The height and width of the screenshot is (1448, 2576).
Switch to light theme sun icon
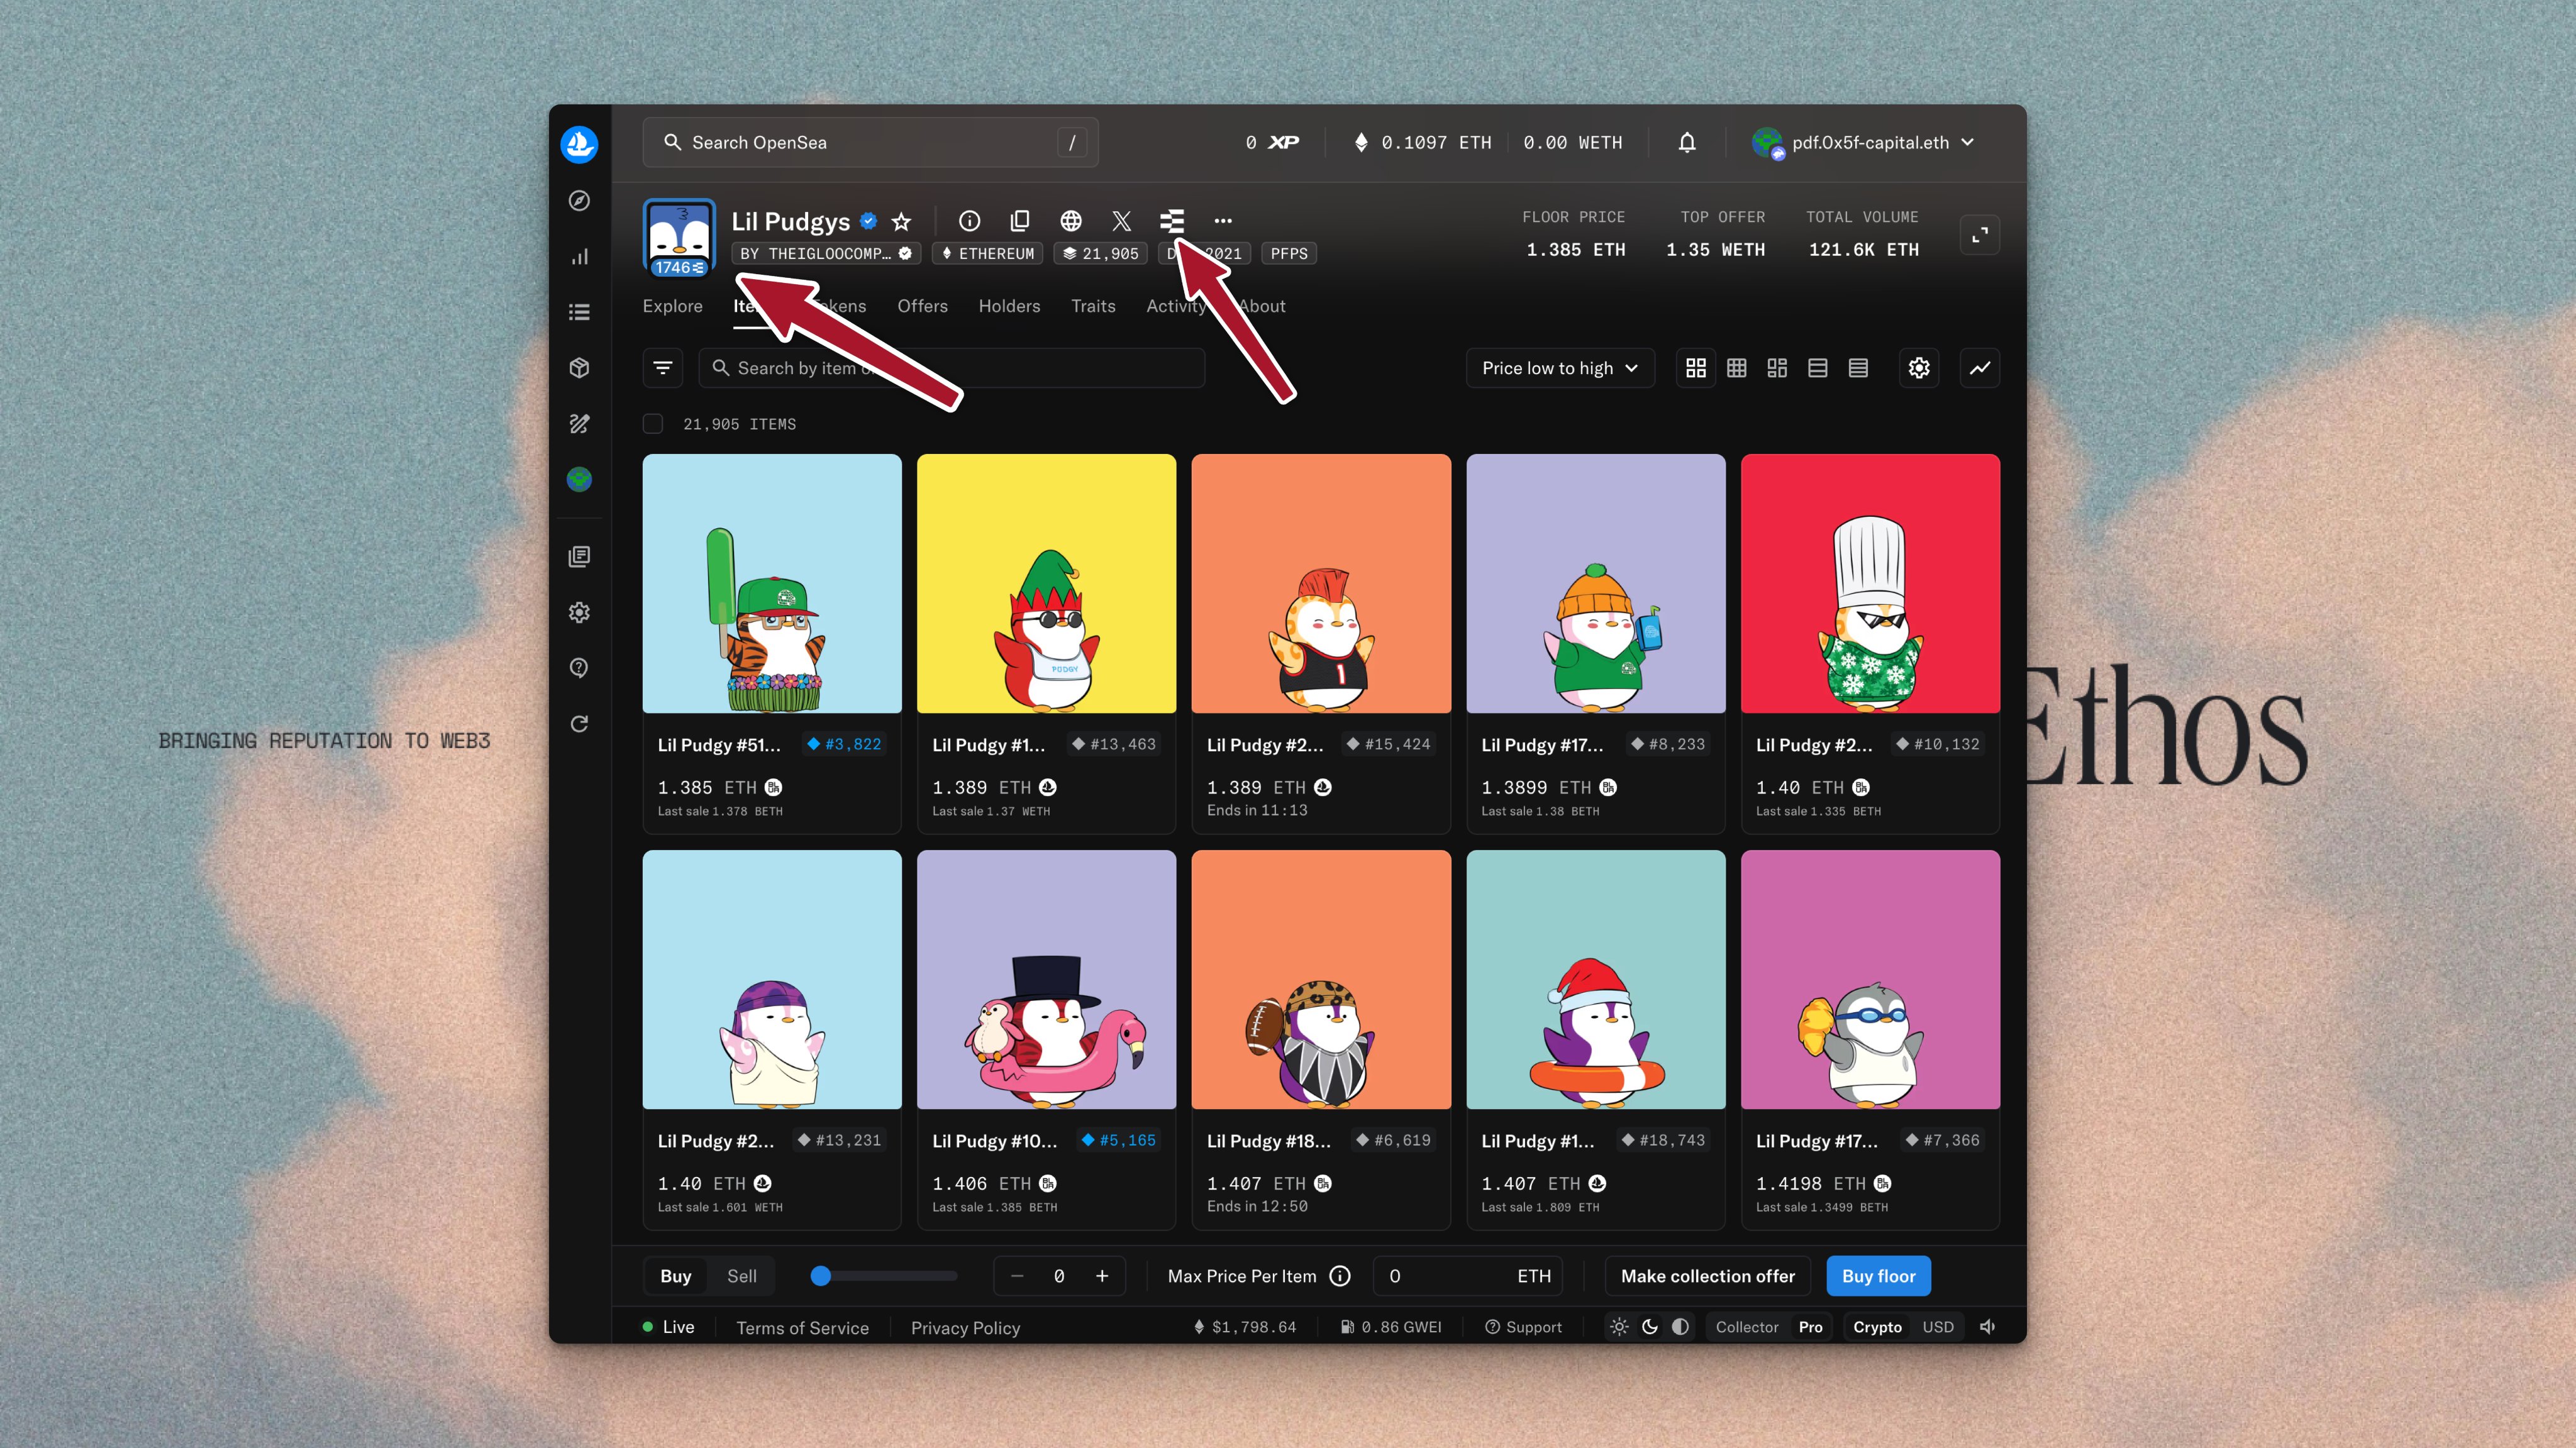pos(1620,1327)
